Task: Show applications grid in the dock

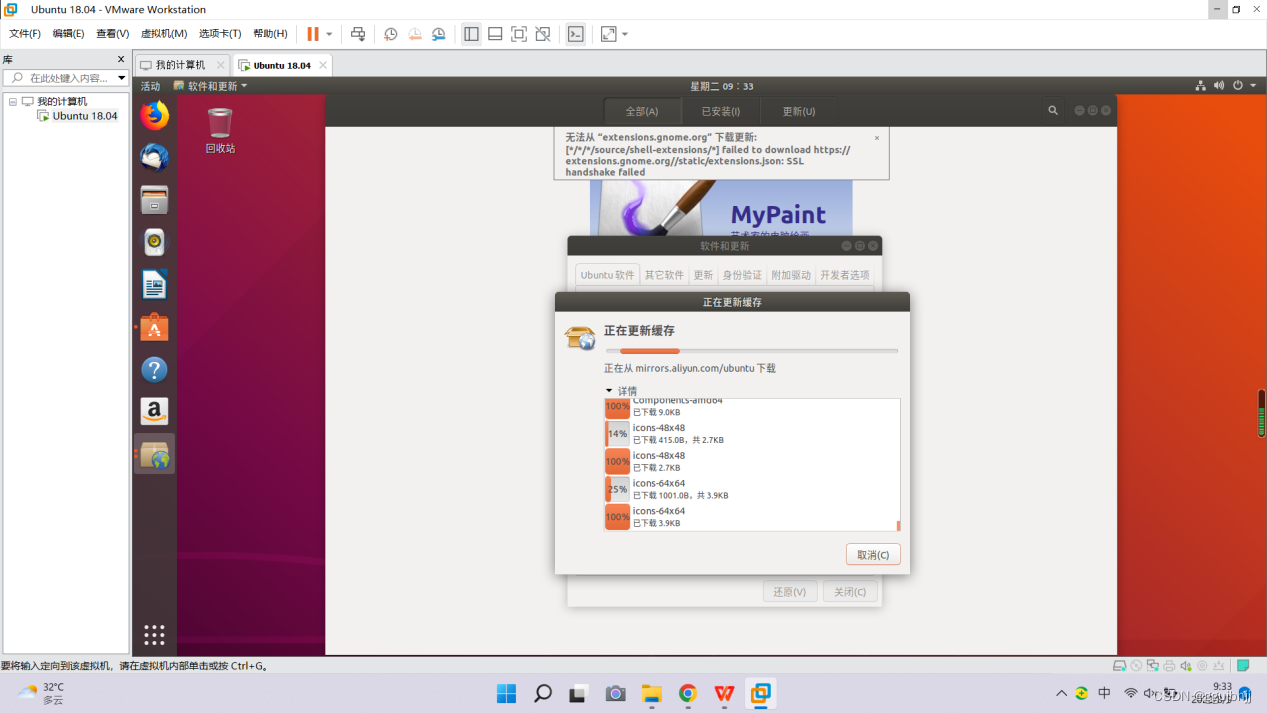Action: [x=154, y=634]
